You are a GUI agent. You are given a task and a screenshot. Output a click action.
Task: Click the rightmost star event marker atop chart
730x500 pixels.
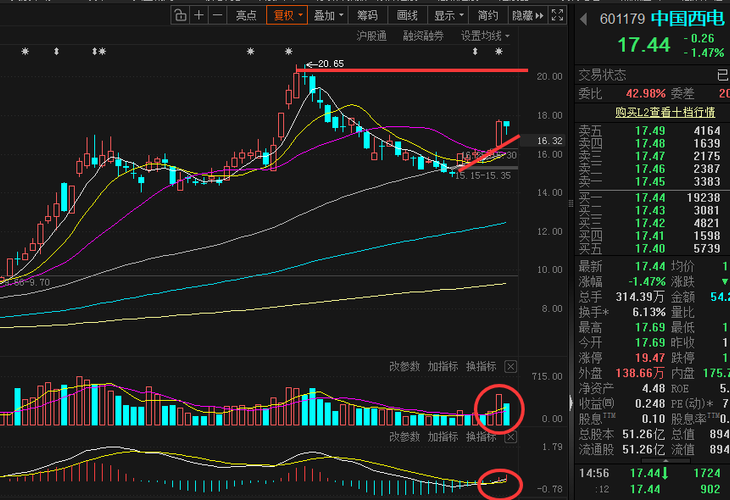(499, 51)
